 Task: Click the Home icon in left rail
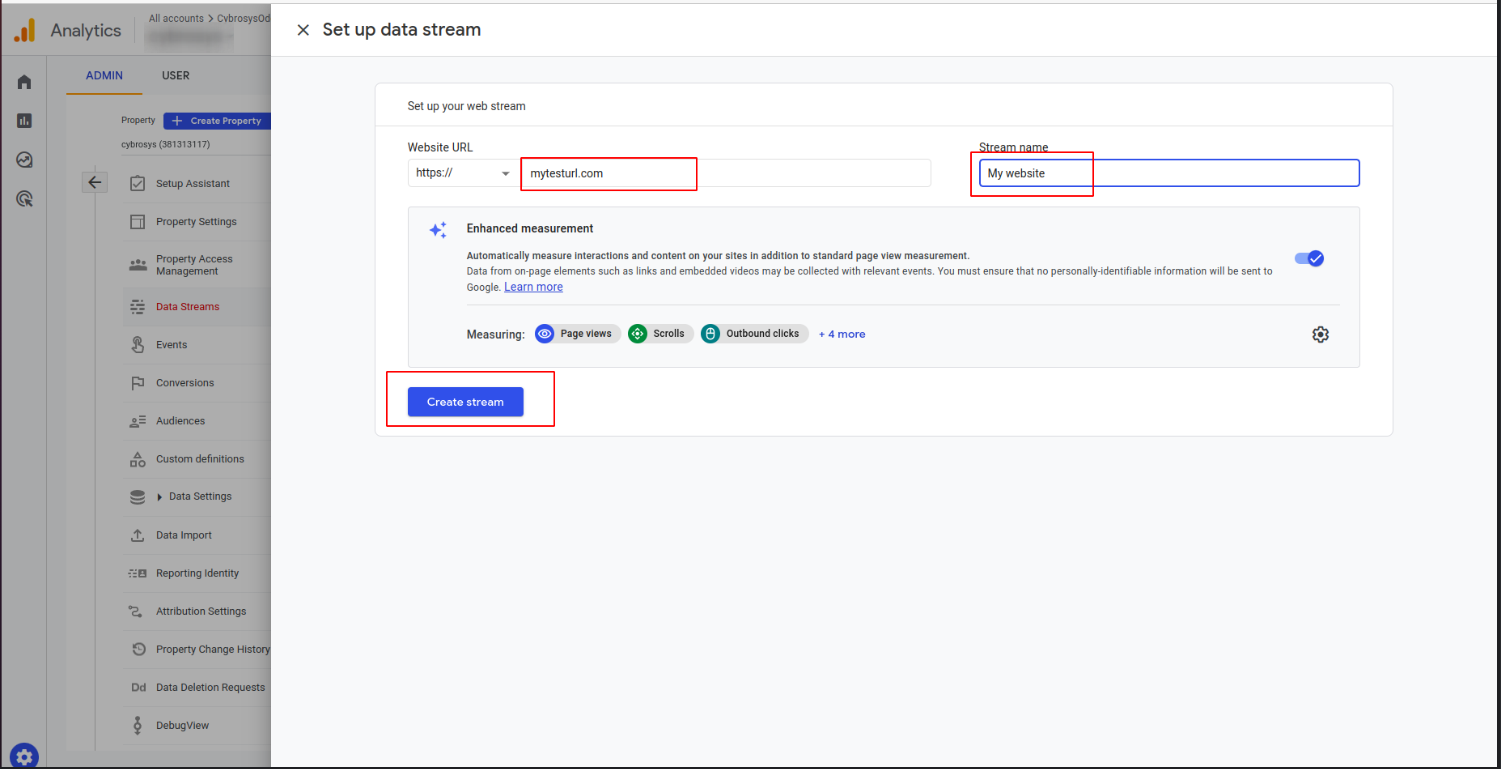click(x=24, y=82)
